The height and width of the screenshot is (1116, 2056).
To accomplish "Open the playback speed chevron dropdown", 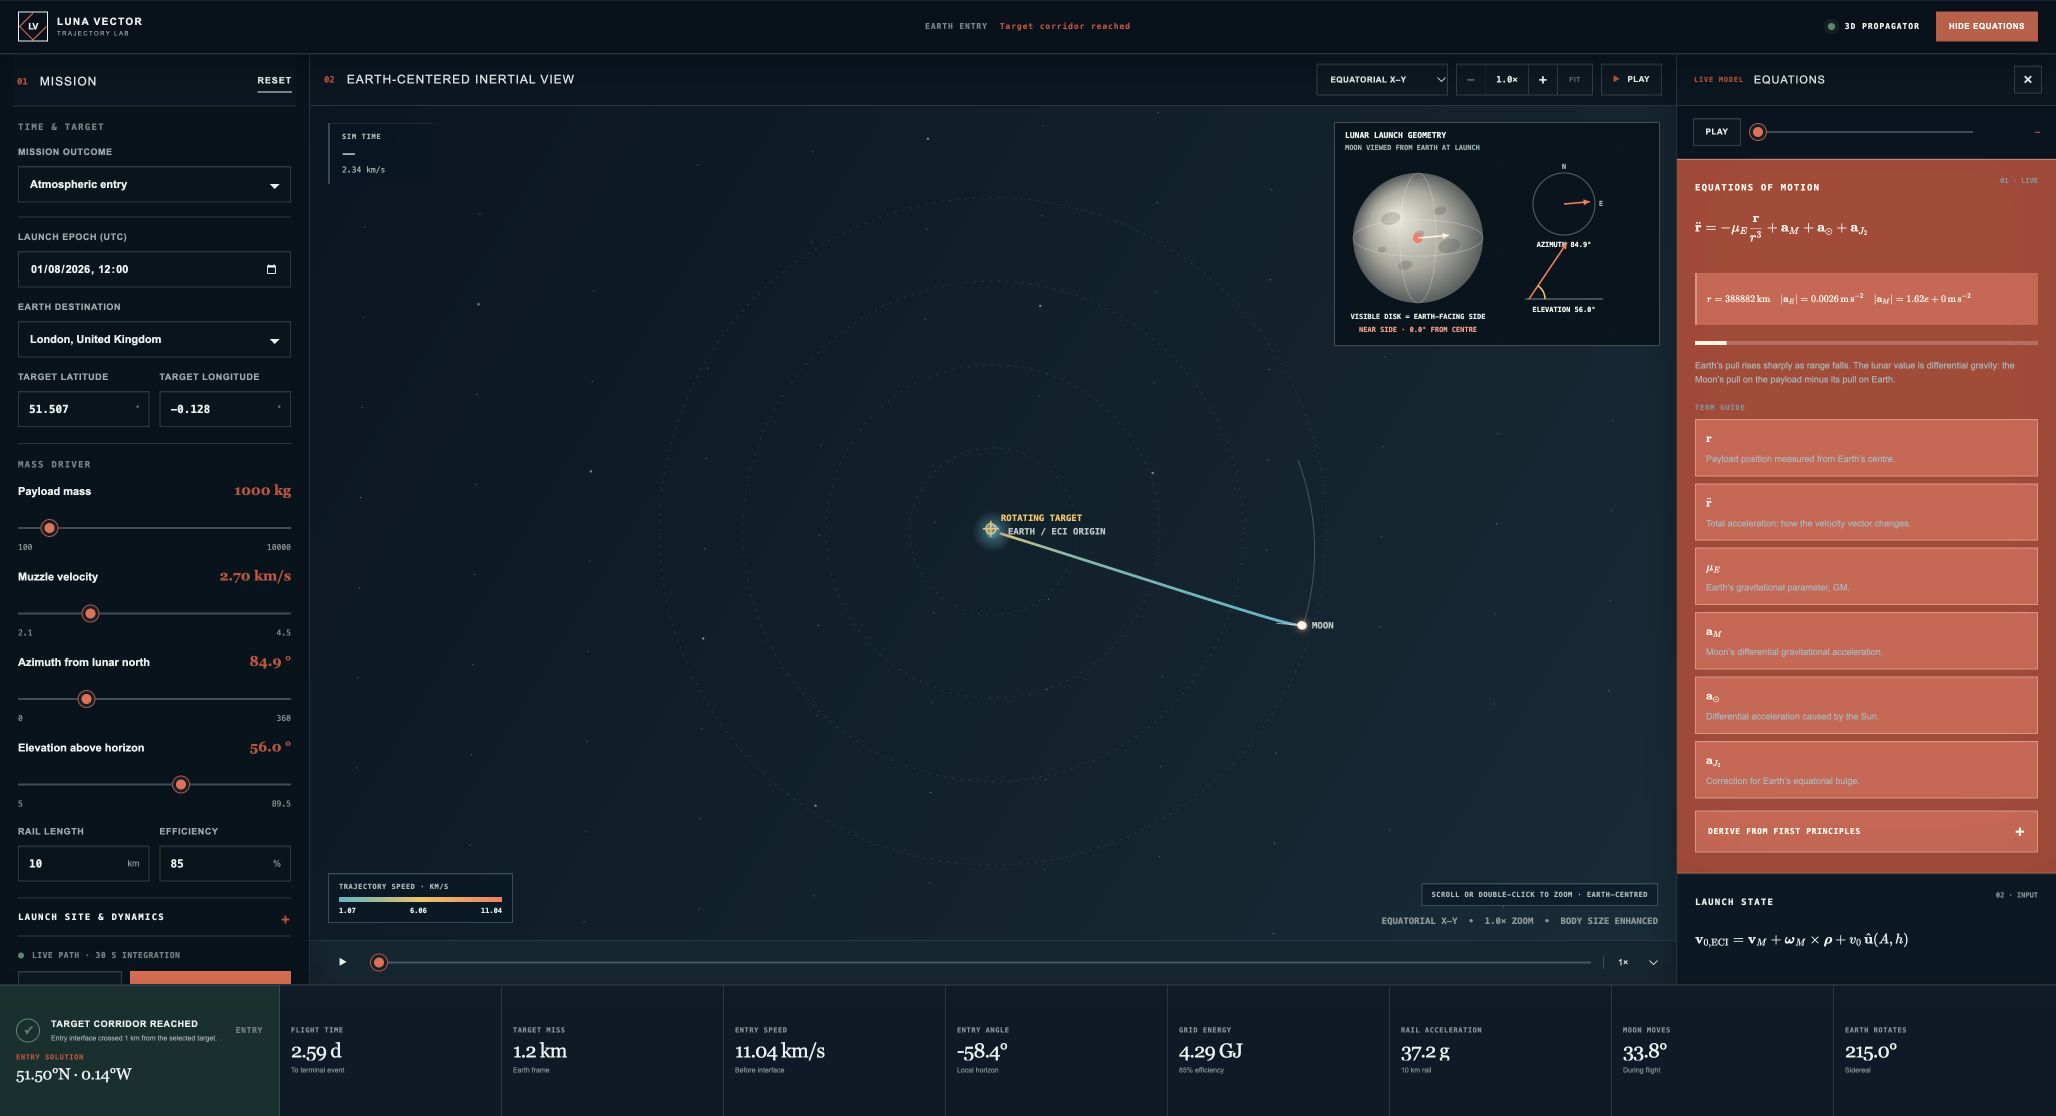I will [x=1653, y=962].
